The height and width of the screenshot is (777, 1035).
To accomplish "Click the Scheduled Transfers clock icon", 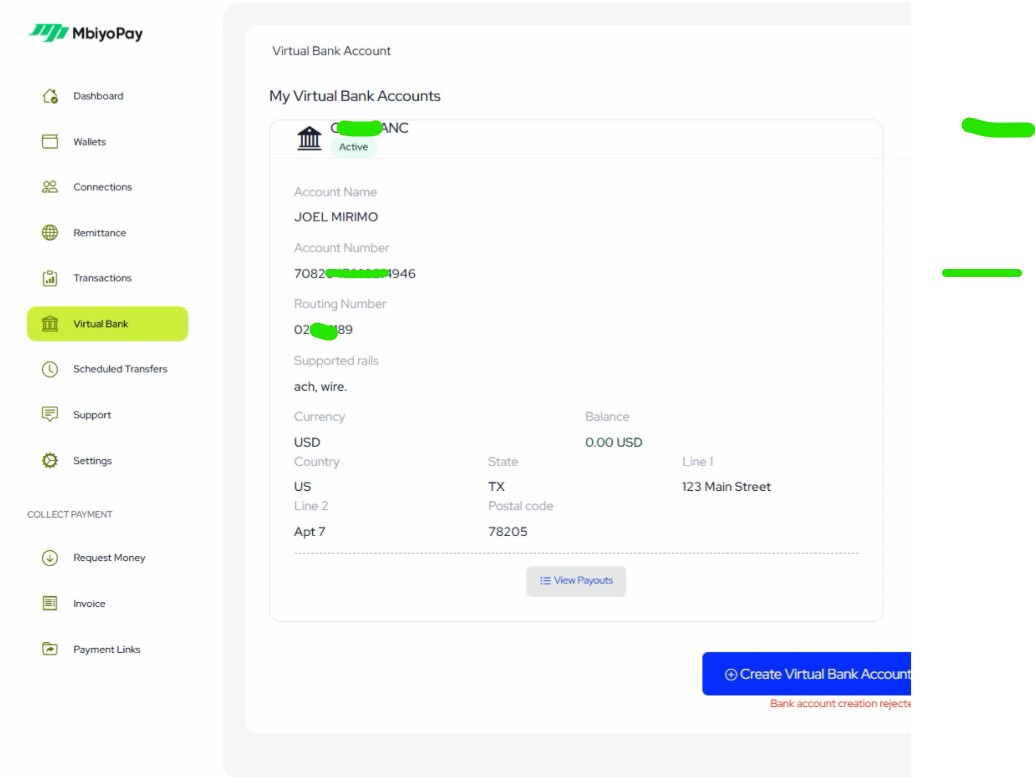I will coord(50,369).
